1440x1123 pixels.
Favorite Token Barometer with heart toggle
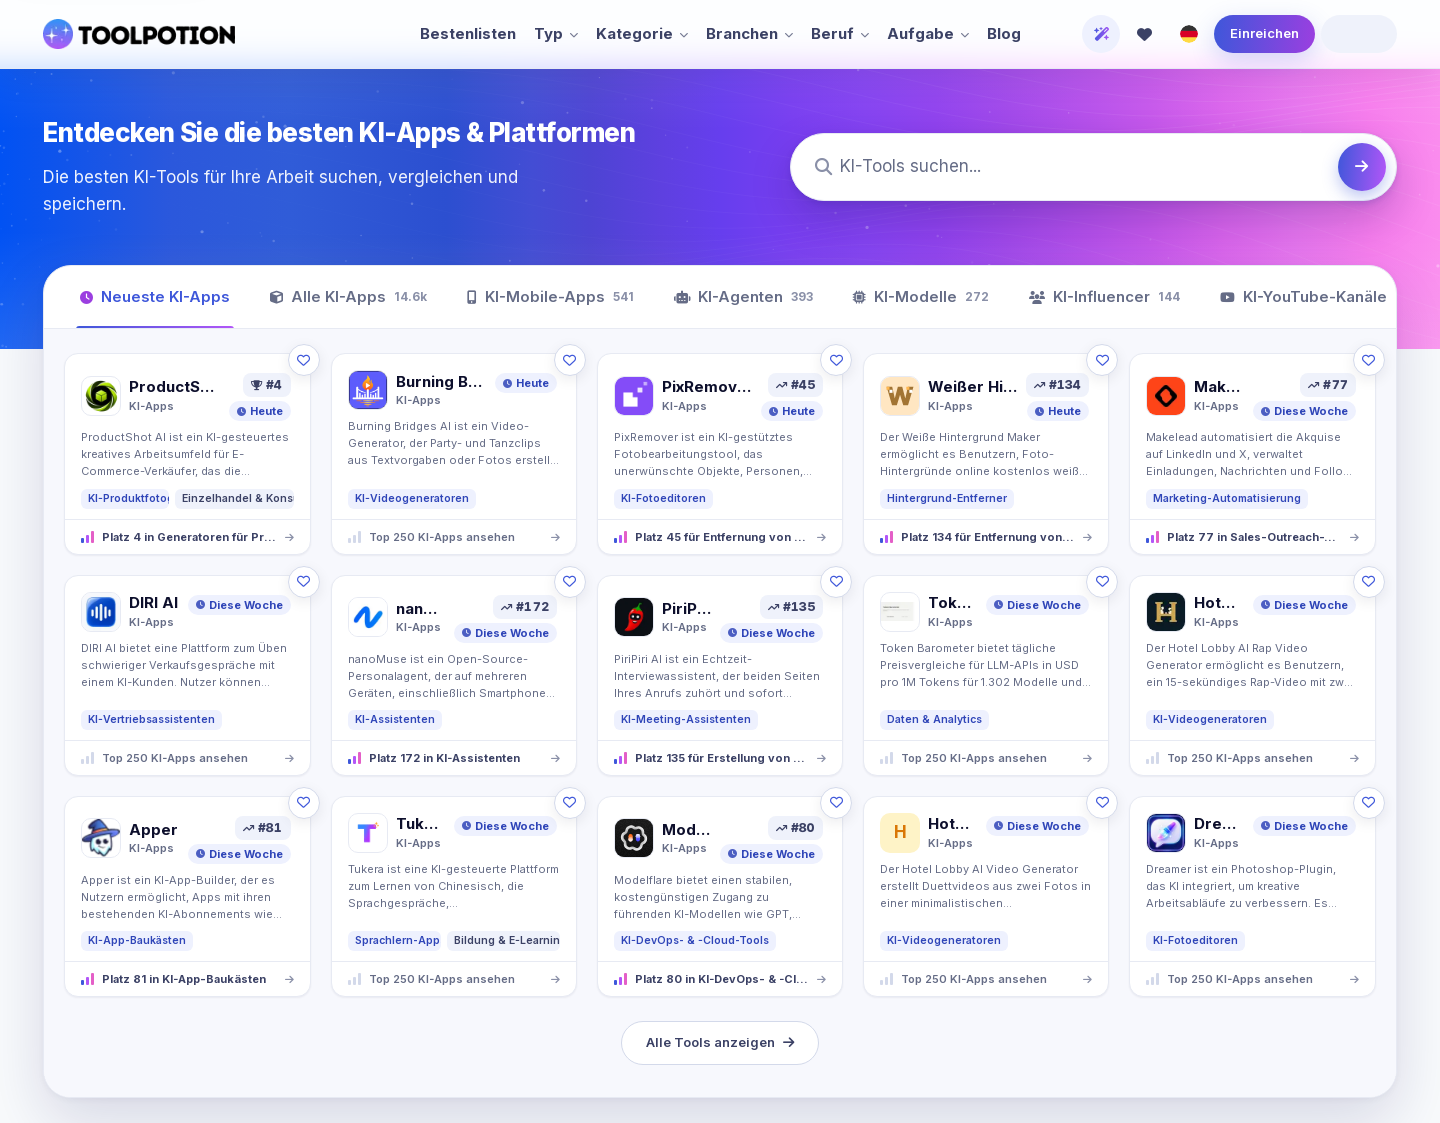click(x=1102, y=581)
